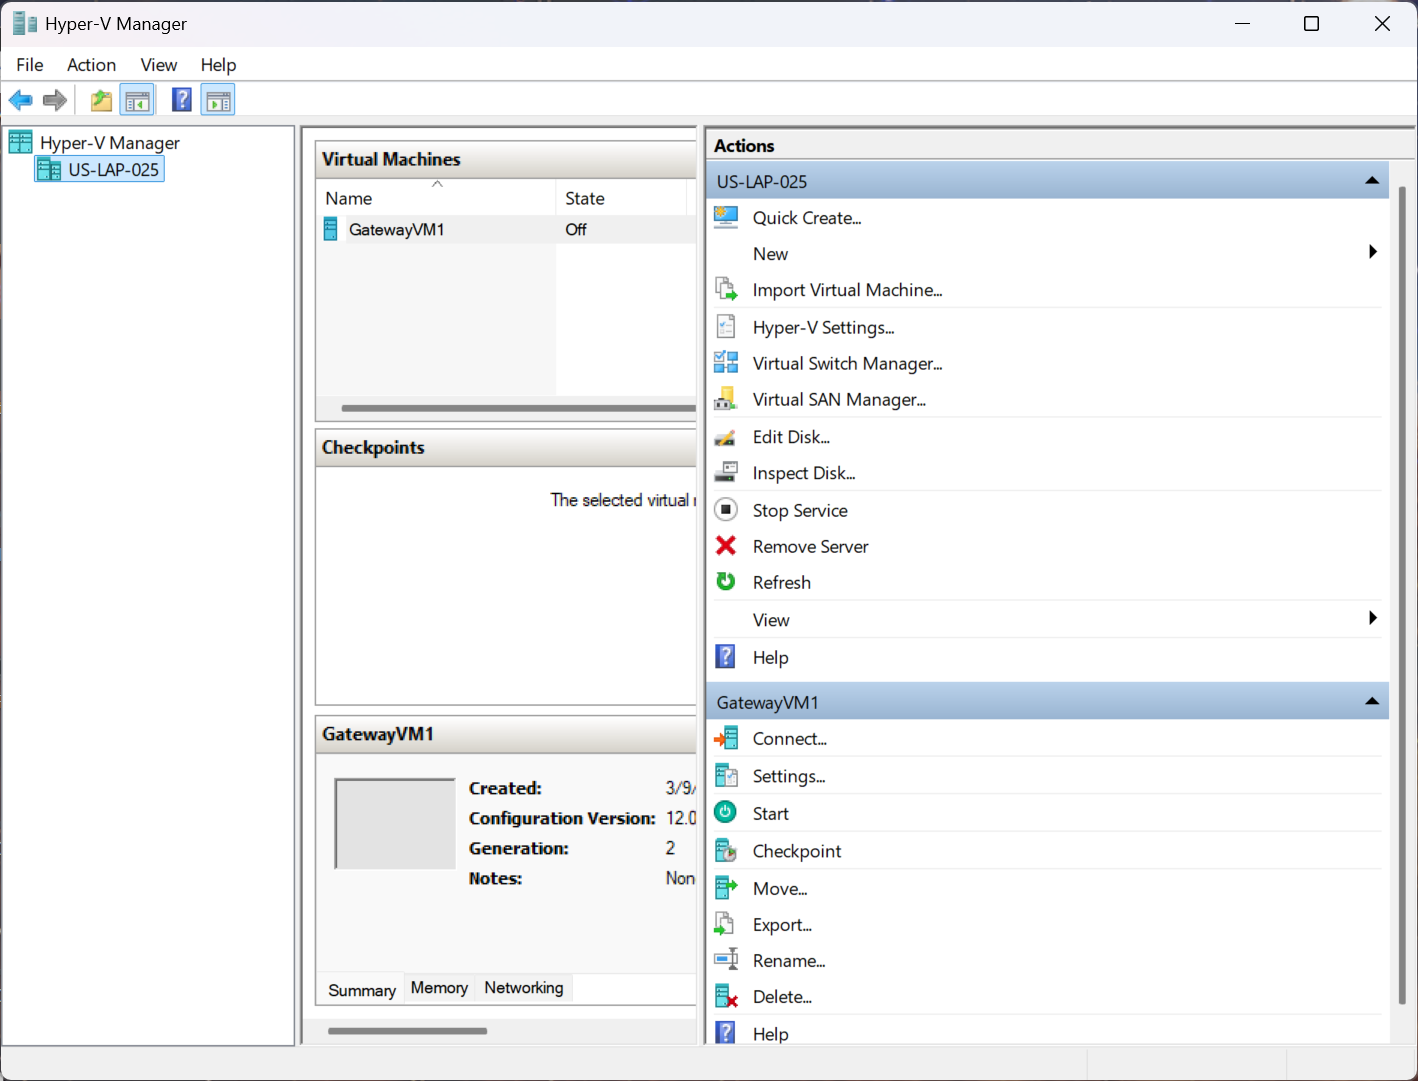
Task: Click the Virtual Machines horizontal scrollbar
Action: coord(518,408)
